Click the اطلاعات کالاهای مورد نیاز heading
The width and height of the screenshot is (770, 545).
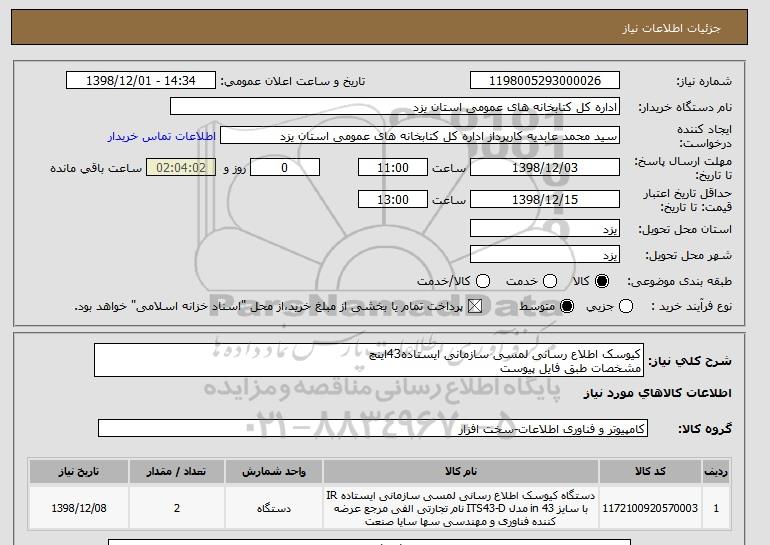coord(658,393)
